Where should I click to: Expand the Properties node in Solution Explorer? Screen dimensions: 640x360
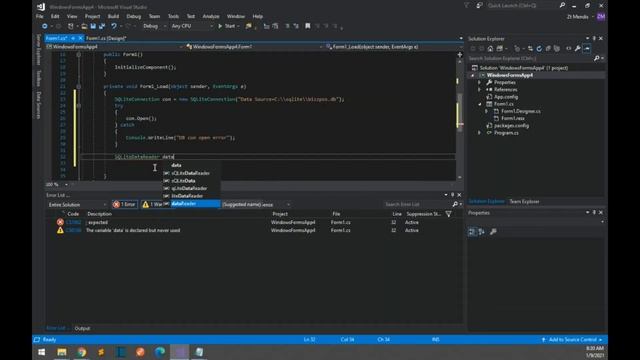point(480,82)
